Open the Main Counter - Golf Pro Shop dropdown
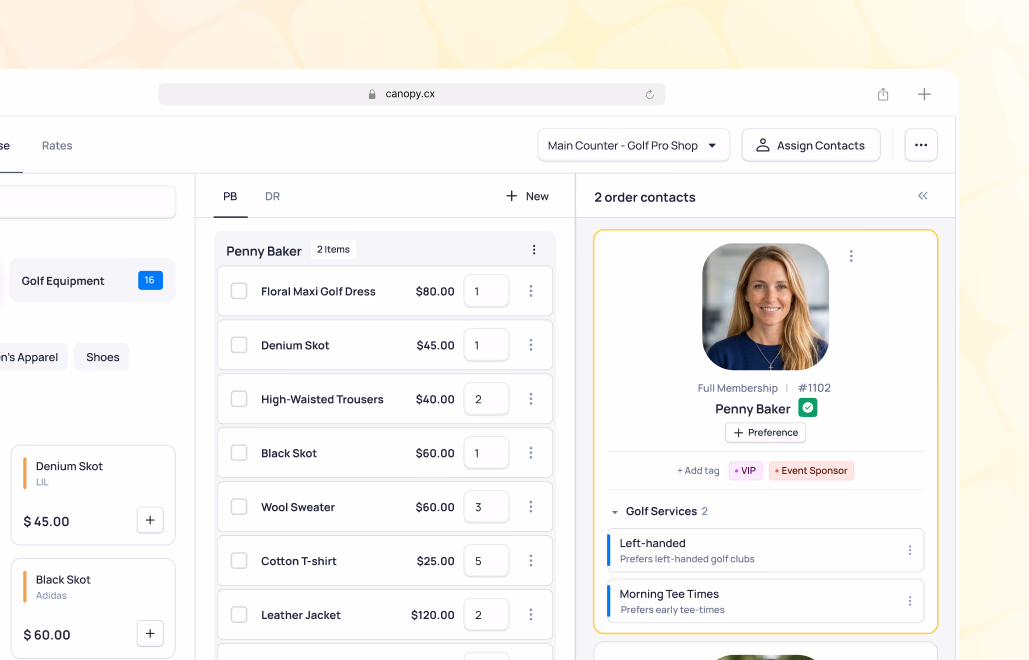Screen dimensions: 1029x660 pyautogui.click(x=633, y=145)
